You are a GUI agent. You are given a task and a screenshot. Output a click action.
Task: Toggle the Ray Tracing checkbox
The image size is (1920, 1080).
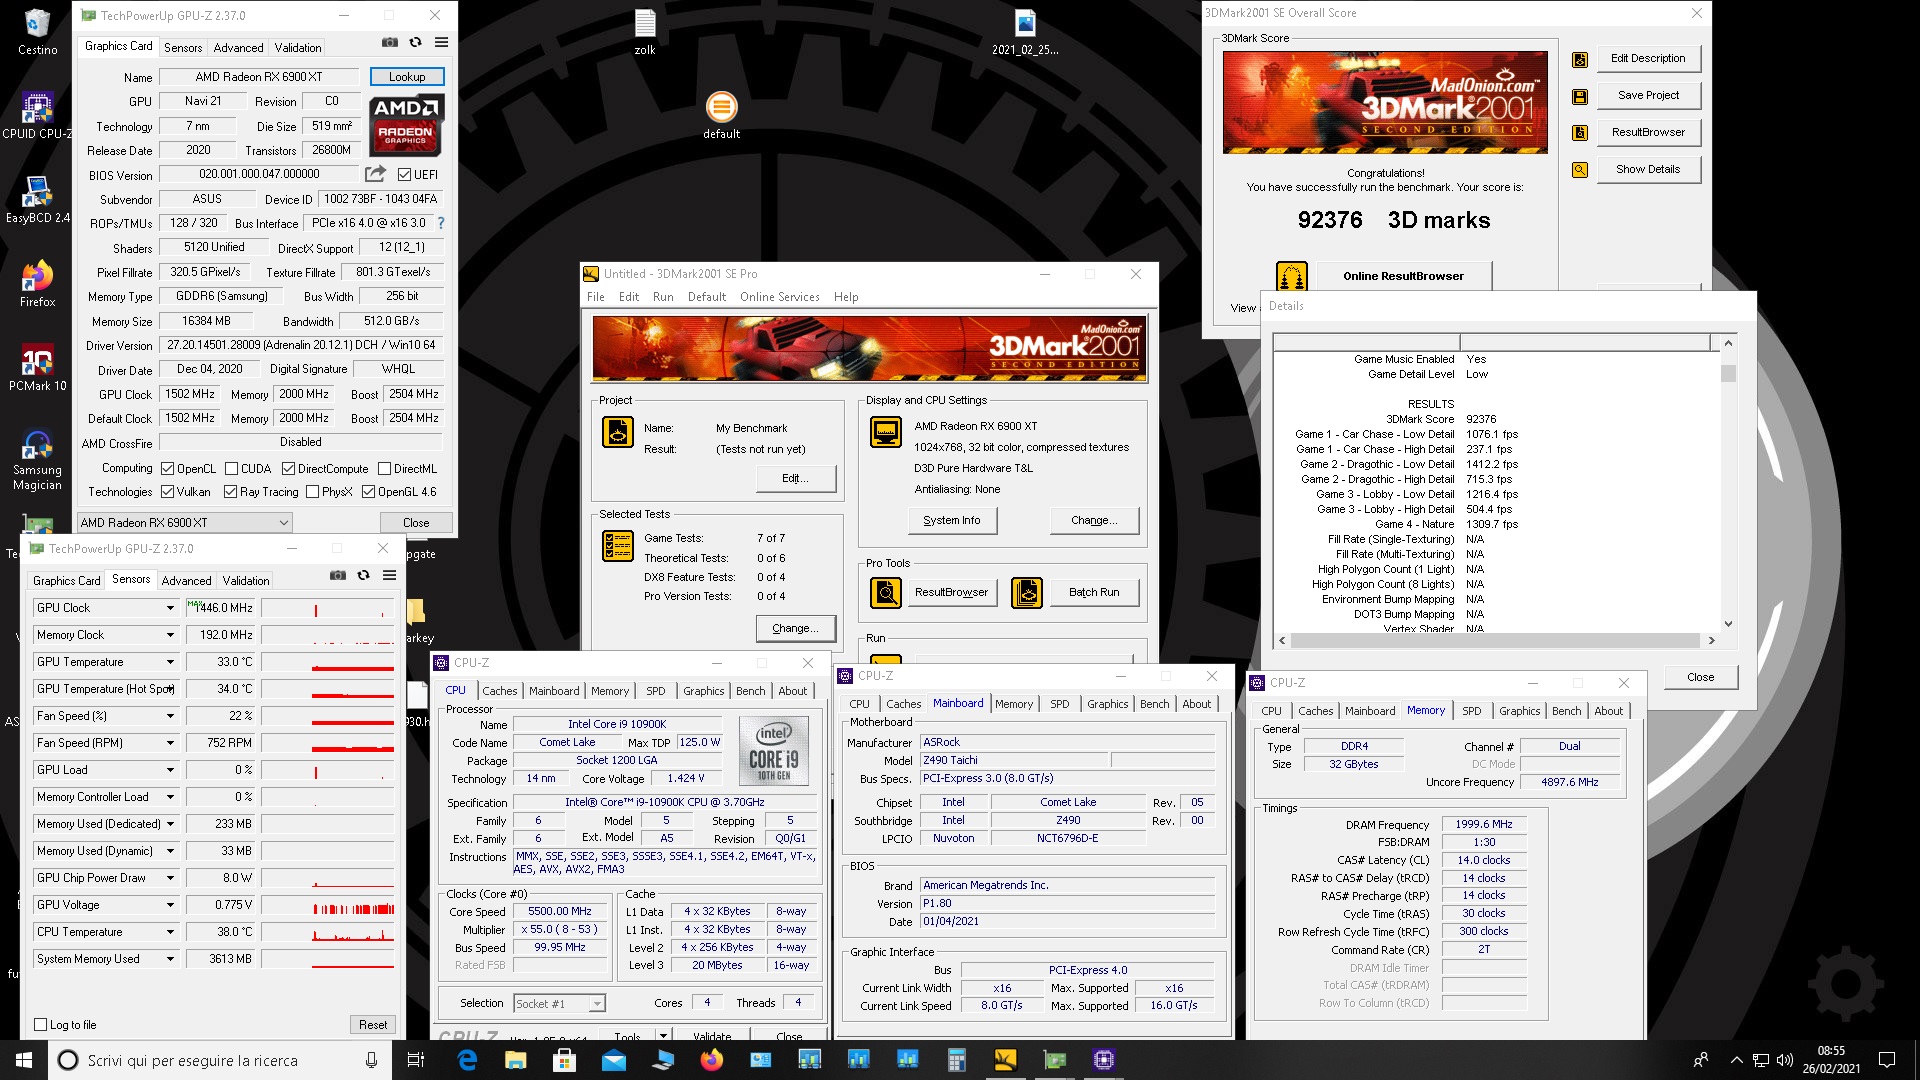point(230,492)
